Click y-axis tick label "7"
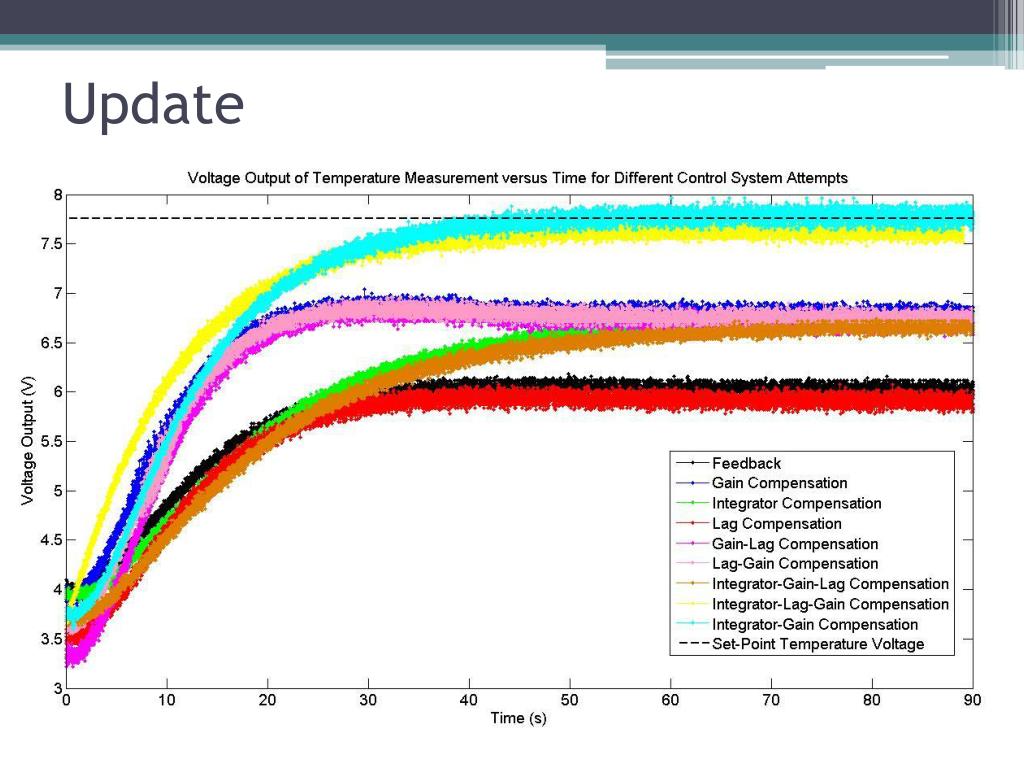 58,293
